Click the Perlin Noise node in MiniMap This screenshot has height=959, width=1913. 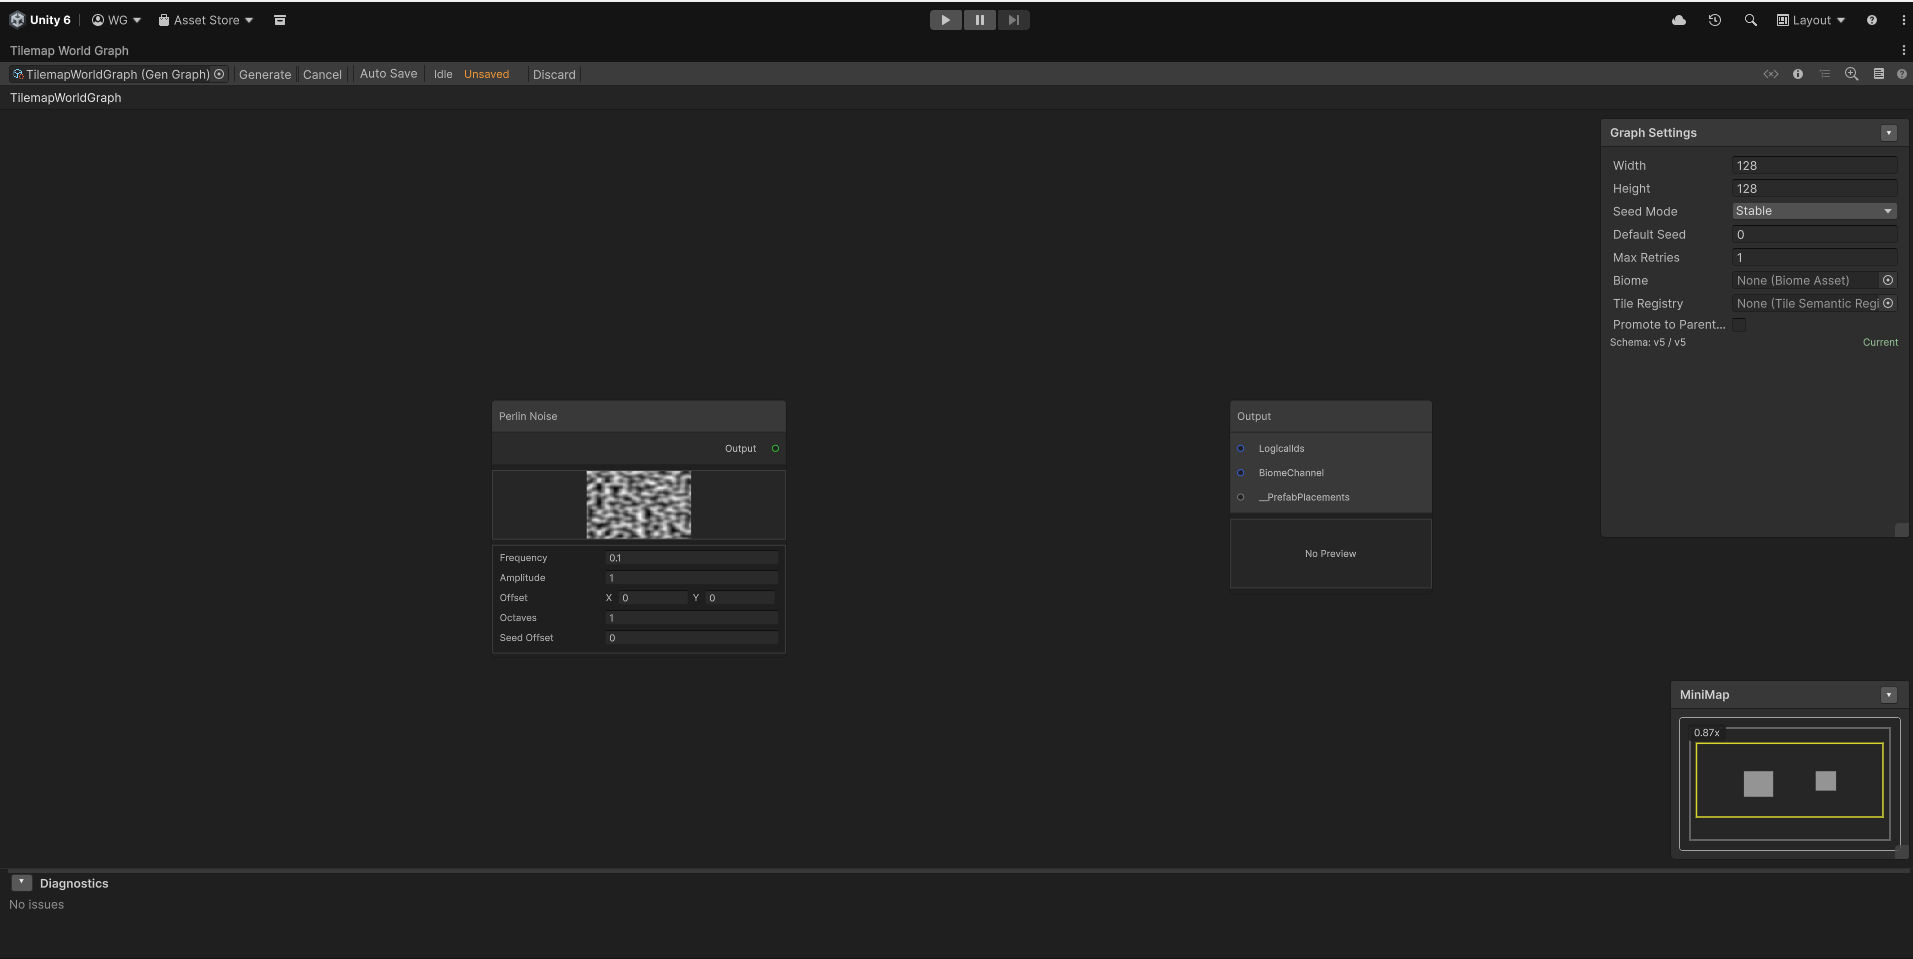(1758, 784)
